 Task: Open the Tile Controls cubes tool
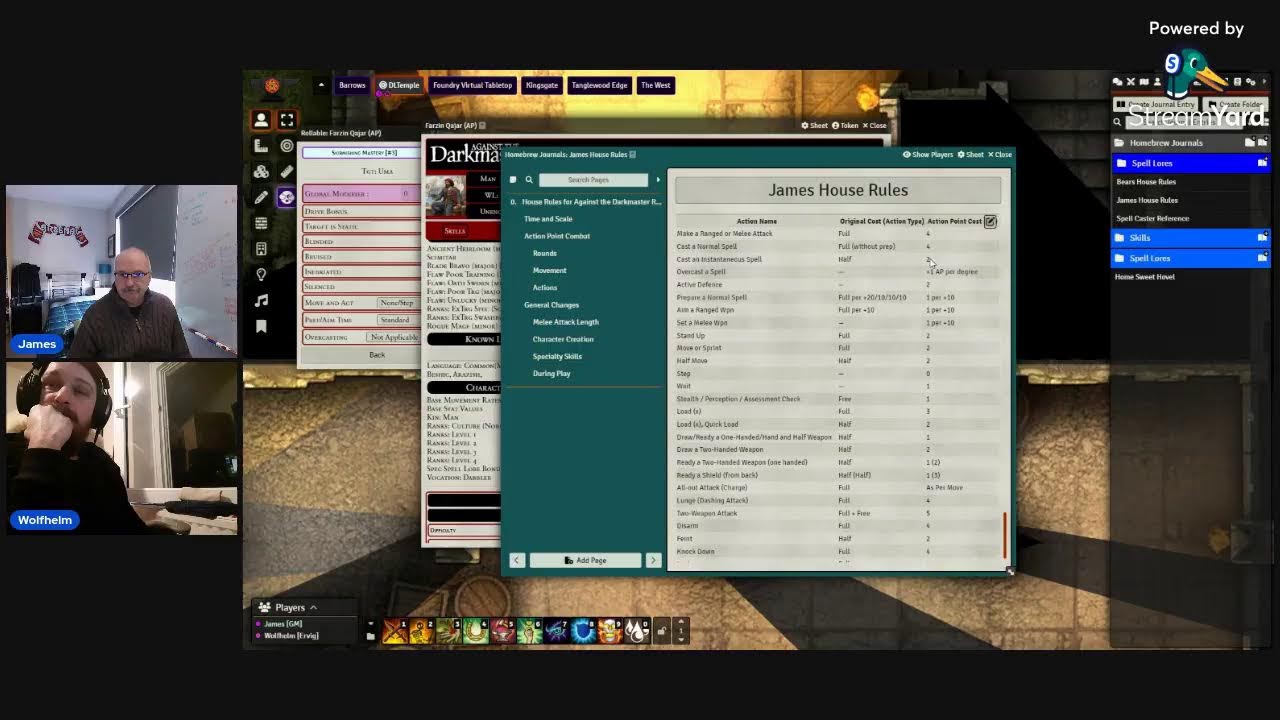[x=261, y=172]
